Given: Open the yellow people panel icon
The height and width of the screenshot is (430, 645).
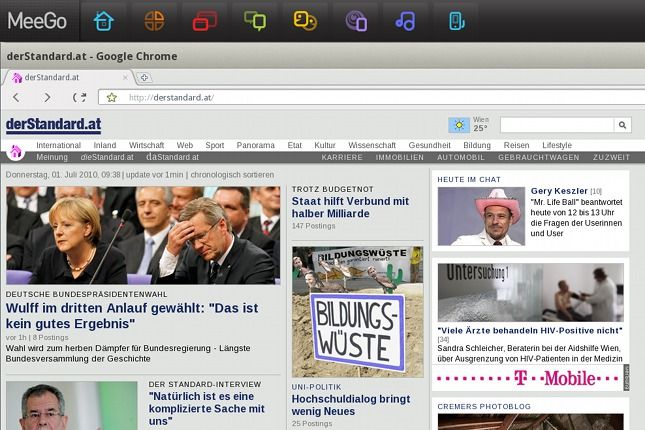Looking at the screenshot, I should (305, 21).
